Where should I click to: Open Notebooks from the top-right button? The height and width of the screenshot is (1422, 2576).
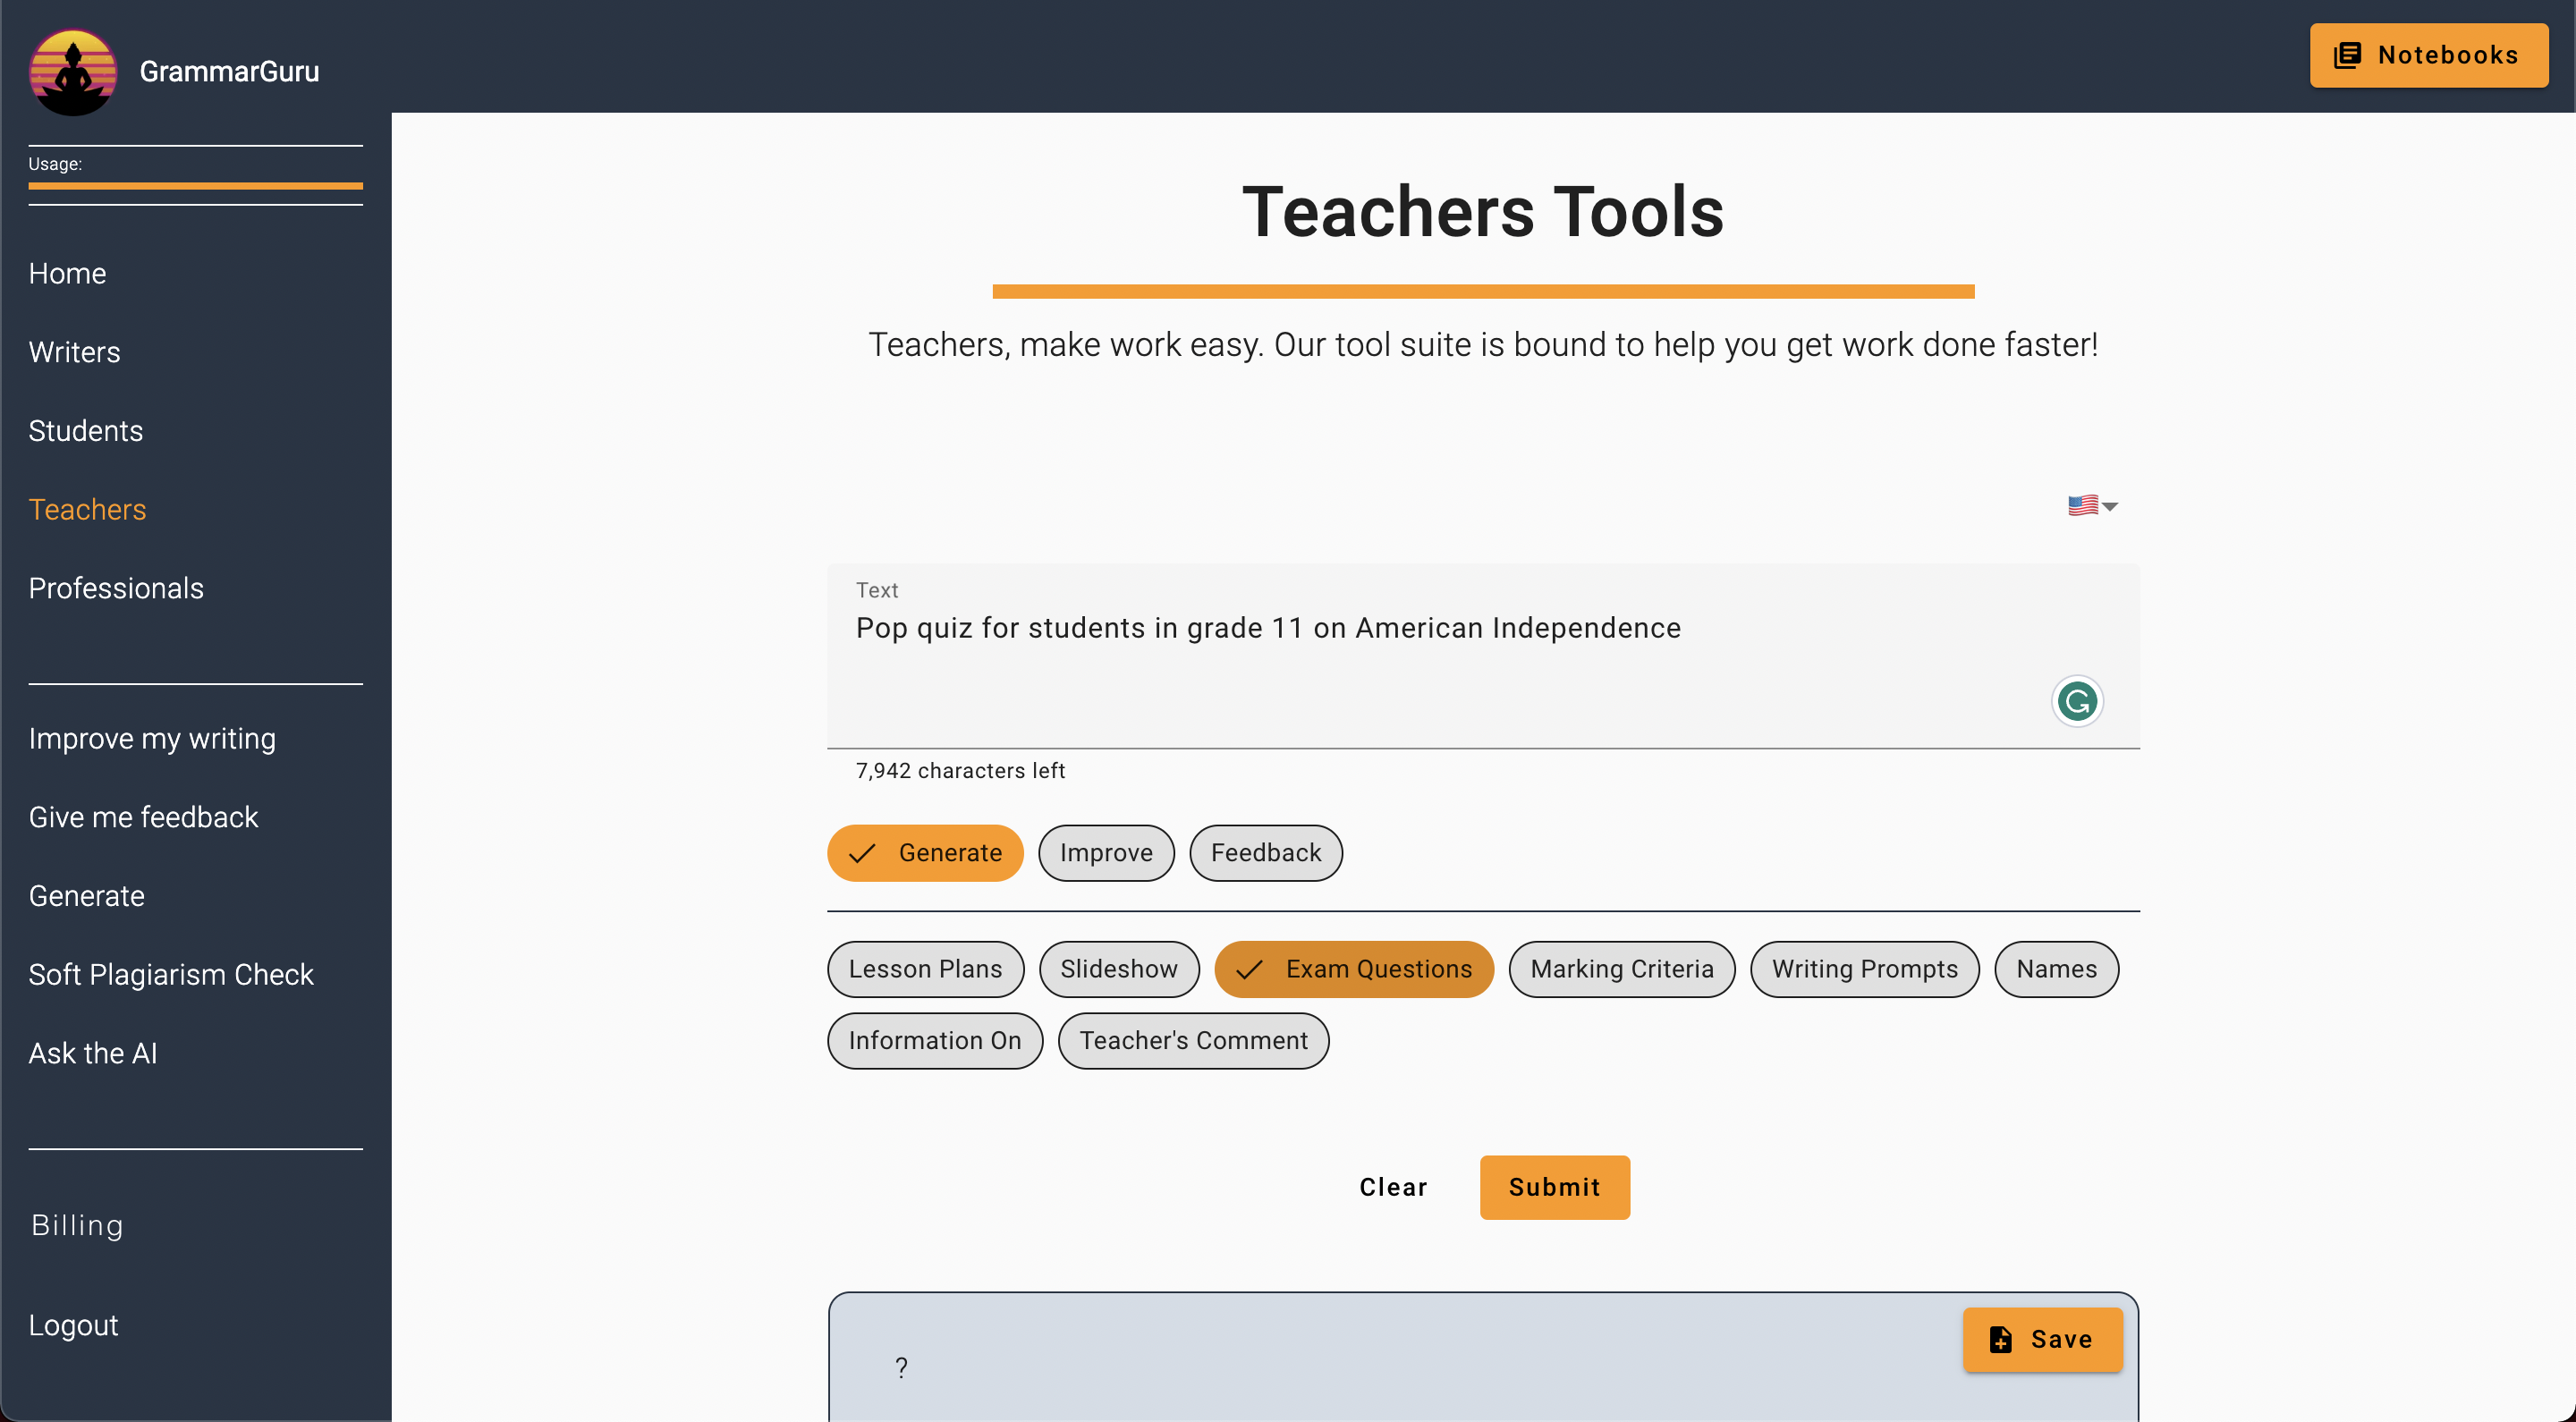click(2428, 55)
